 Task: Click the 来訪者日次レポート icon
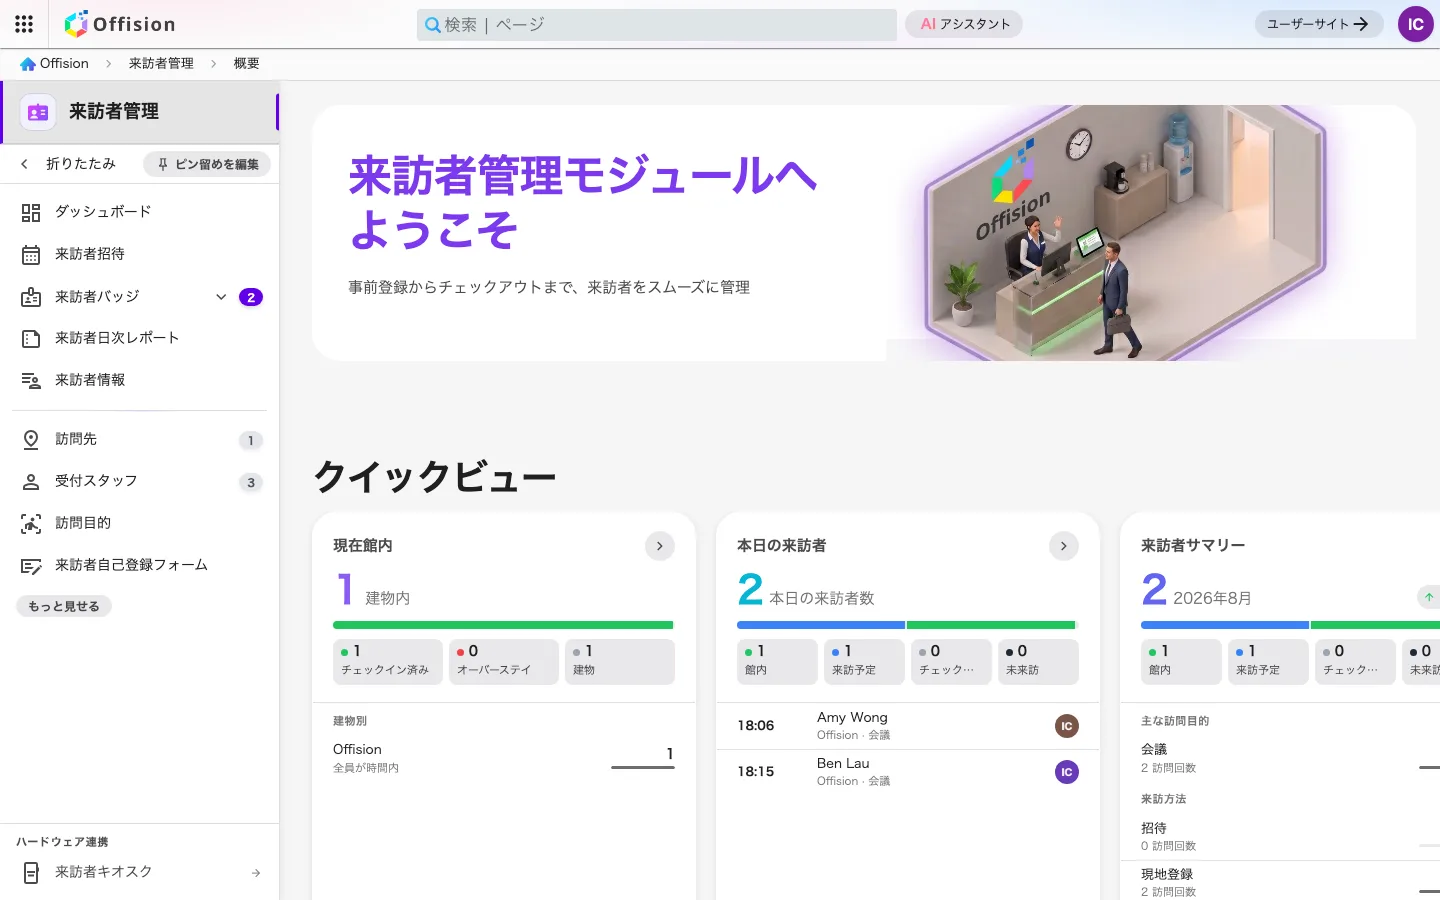click(31, 338)
